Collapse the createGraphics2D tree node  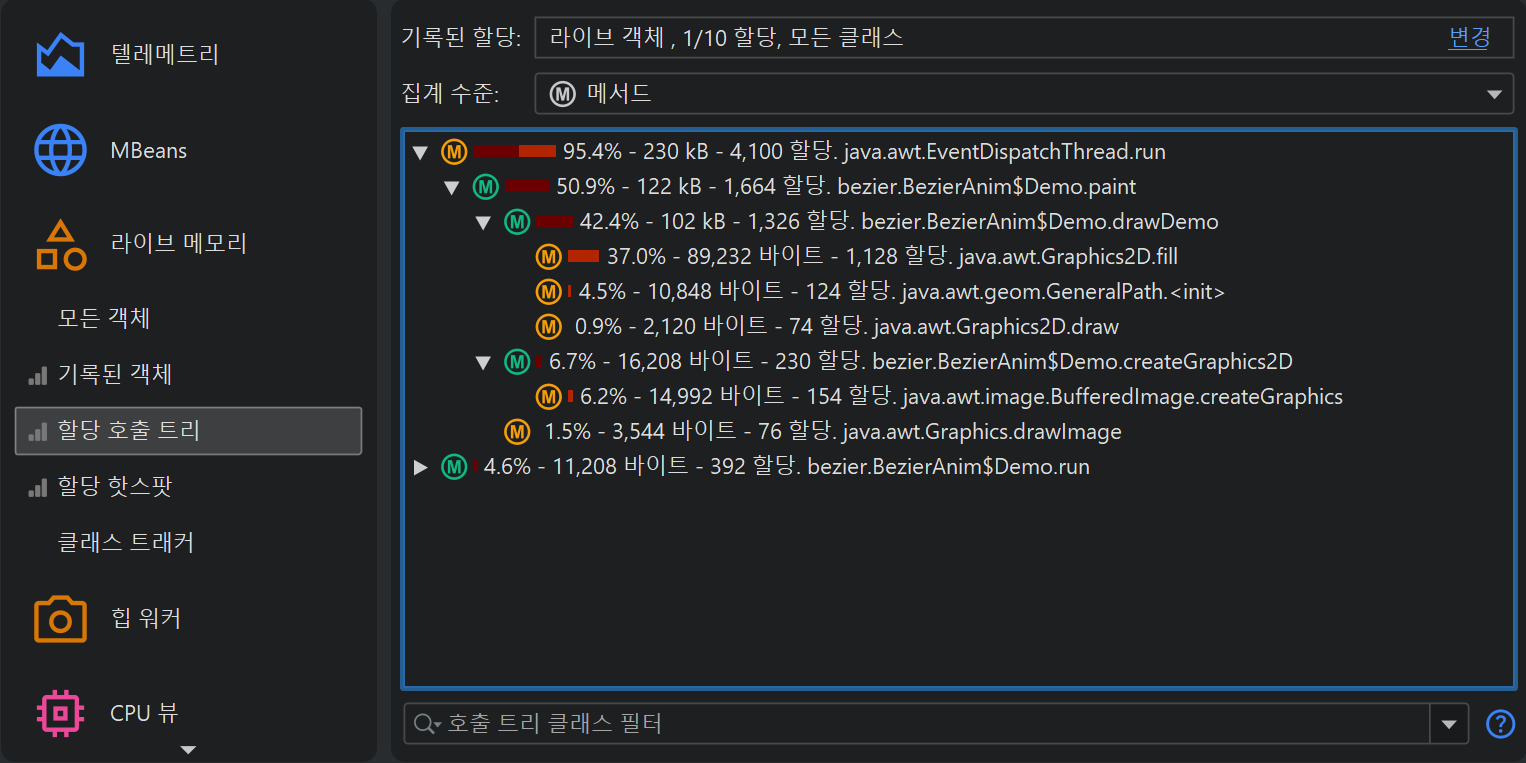483,362
